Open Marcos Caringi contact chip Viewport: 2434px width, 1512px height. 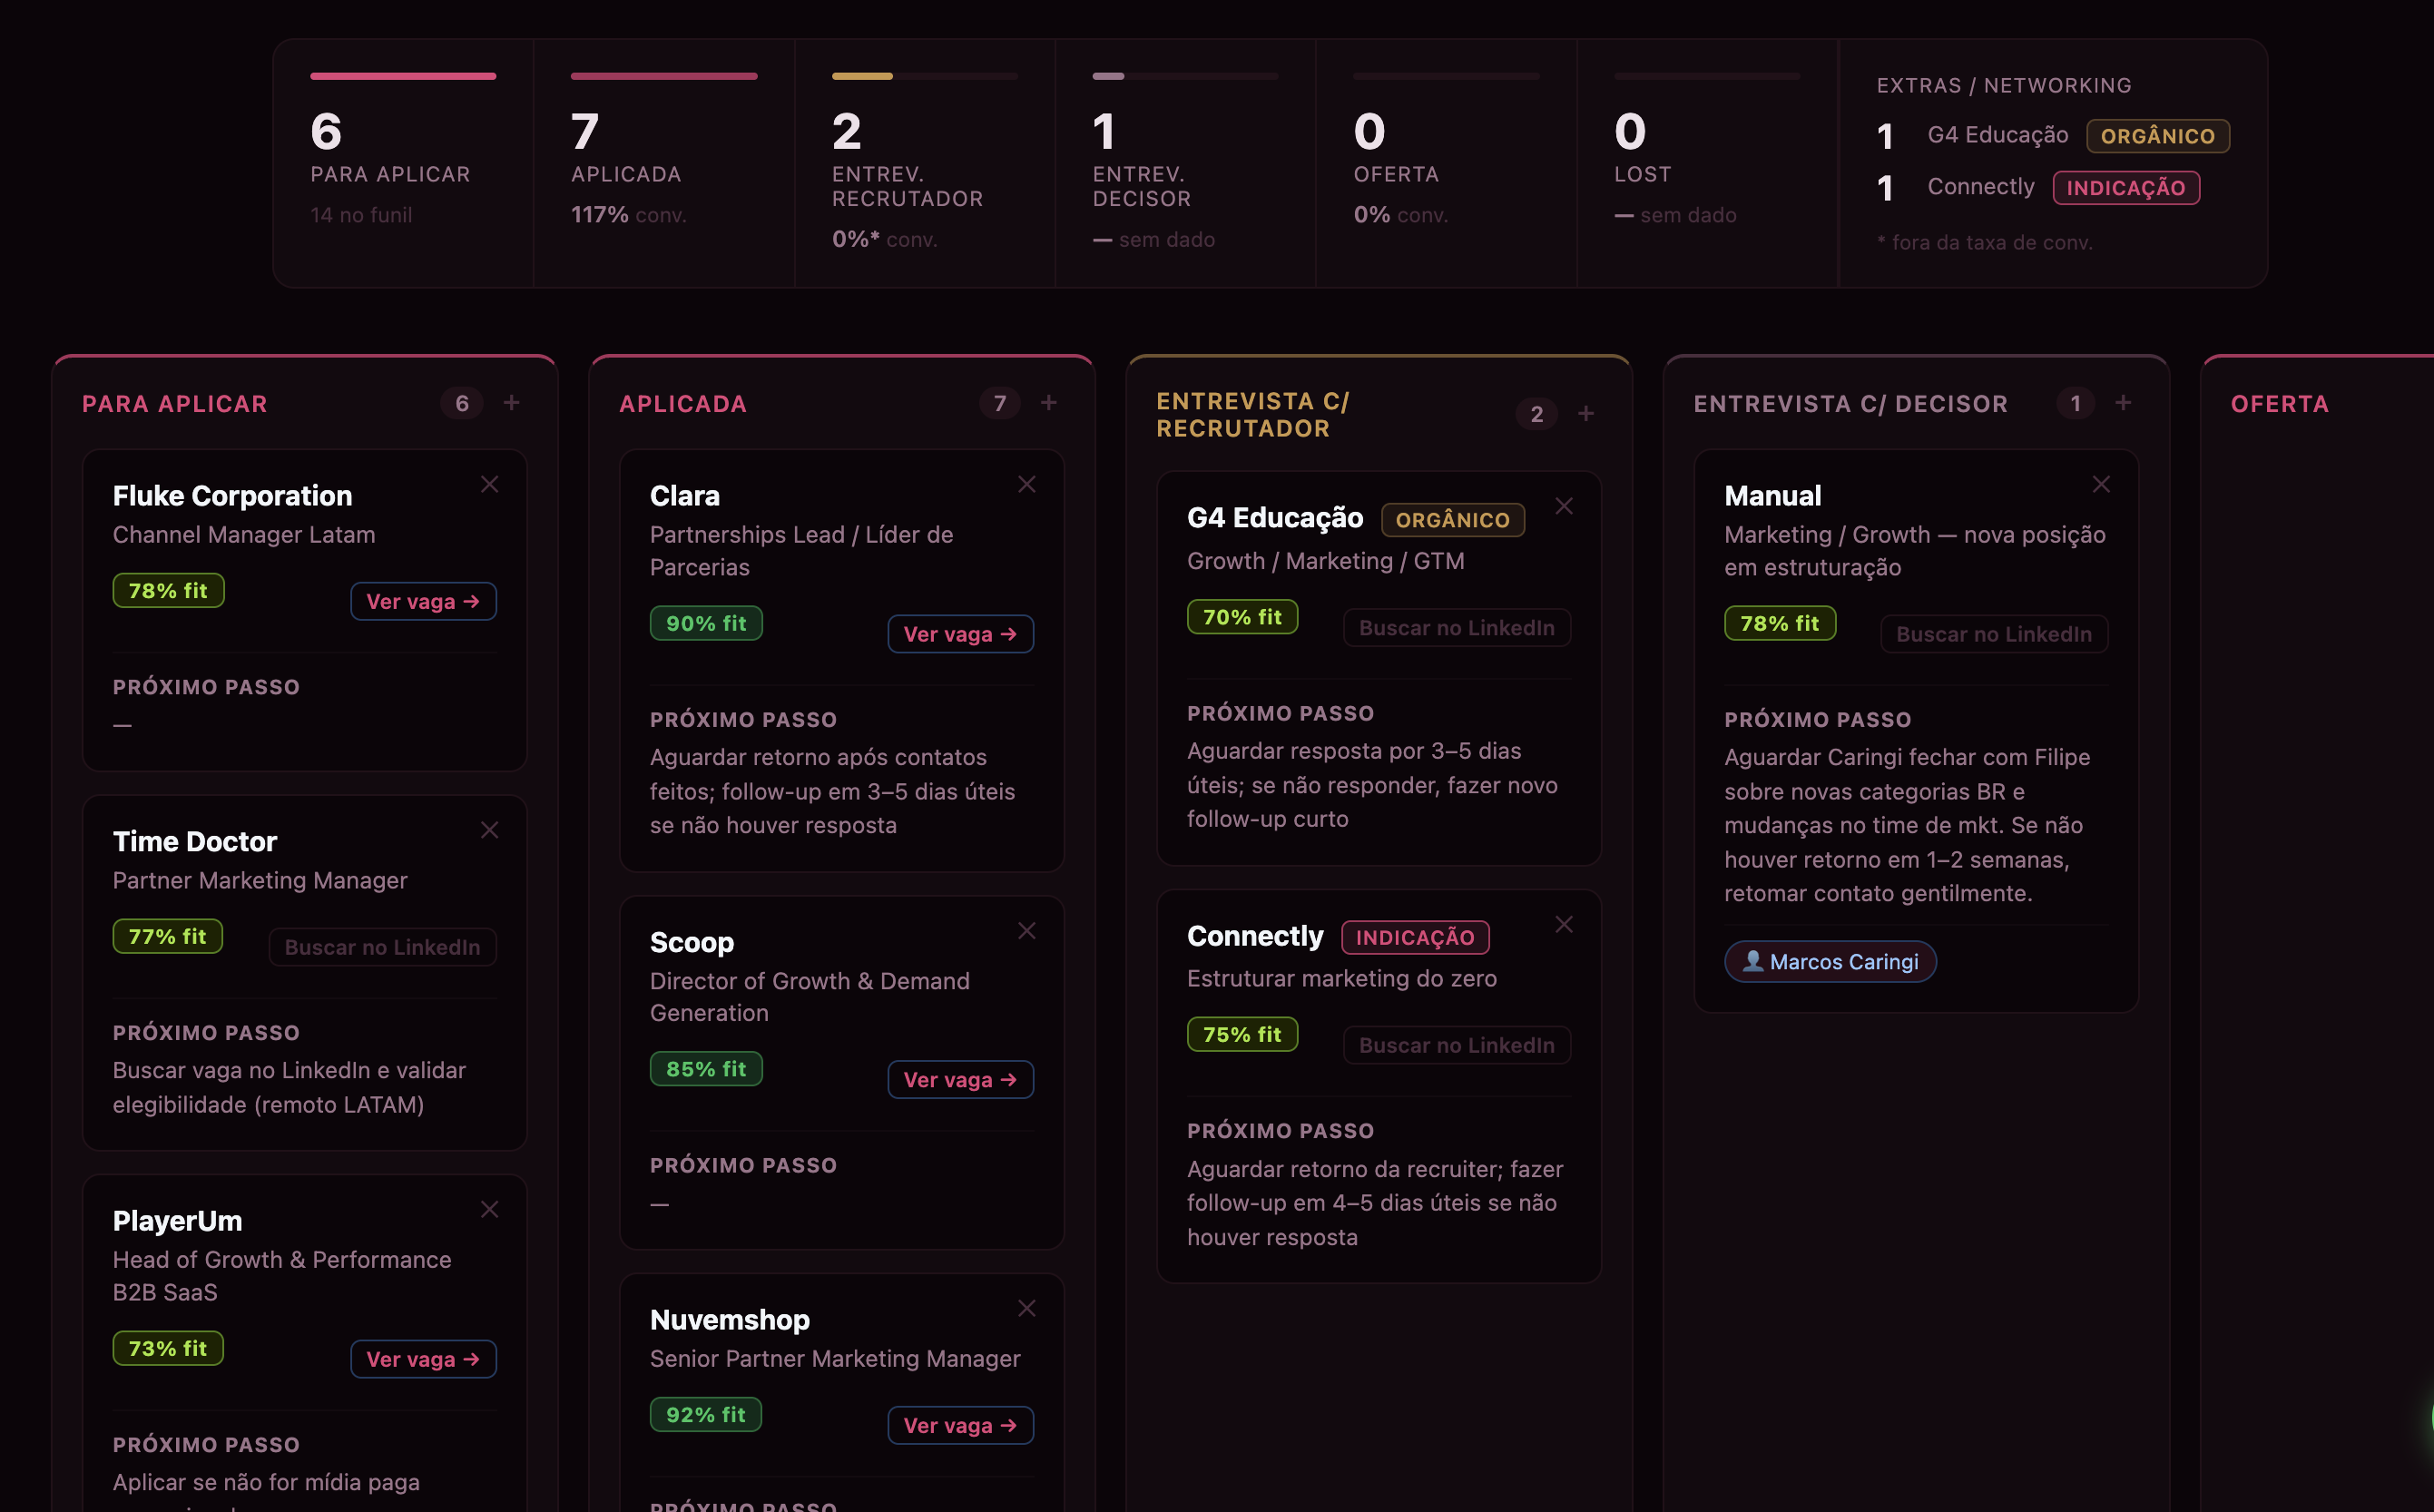point(1829,961)
